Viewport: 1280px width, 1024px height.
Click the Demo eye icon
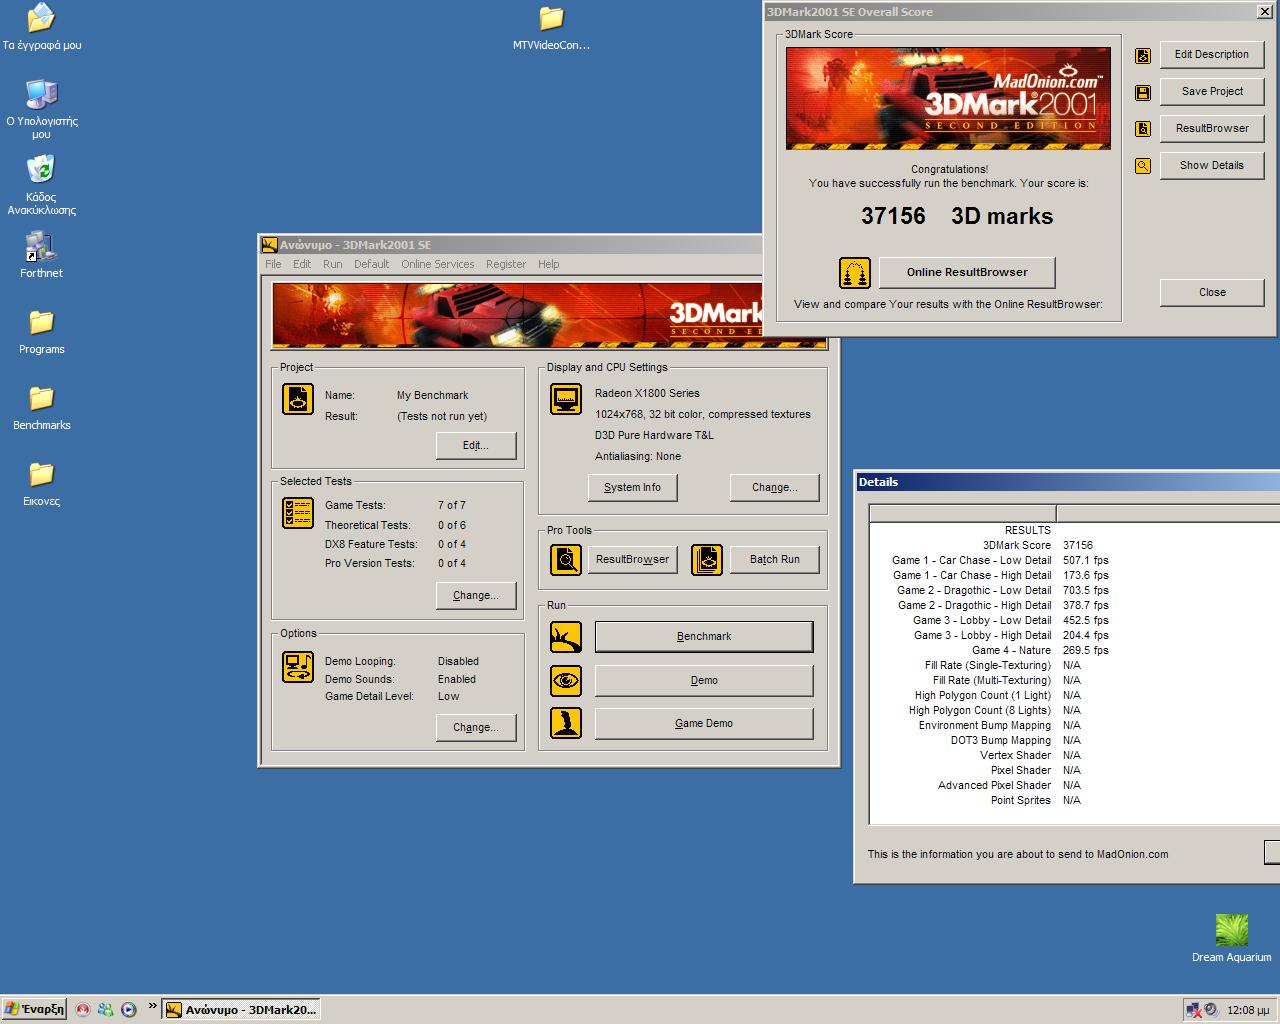click(x=566, y=681)
